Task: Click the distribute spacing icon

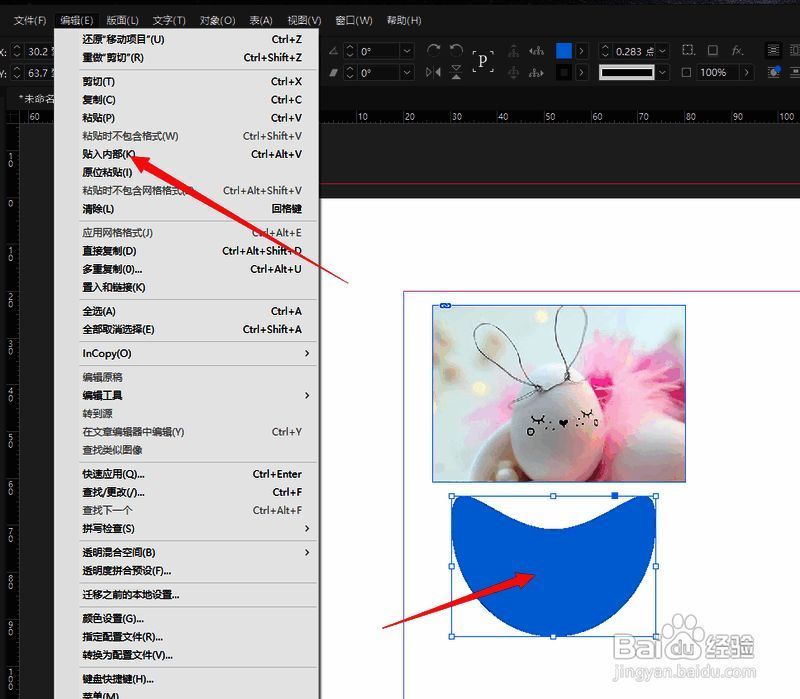Action: (538, 72)
